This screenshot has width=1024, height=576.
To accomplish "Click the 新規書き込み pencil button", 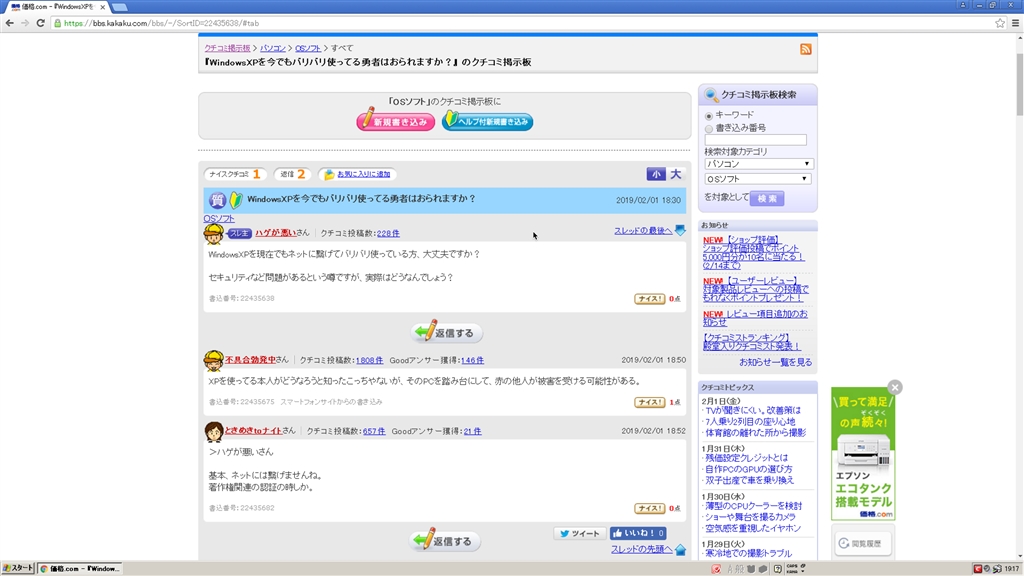I will coord(396,121).
